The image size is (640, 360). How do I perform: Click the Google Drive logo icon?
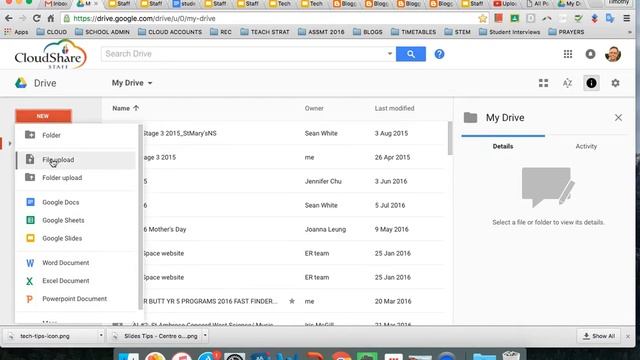[x=21, y=83]
